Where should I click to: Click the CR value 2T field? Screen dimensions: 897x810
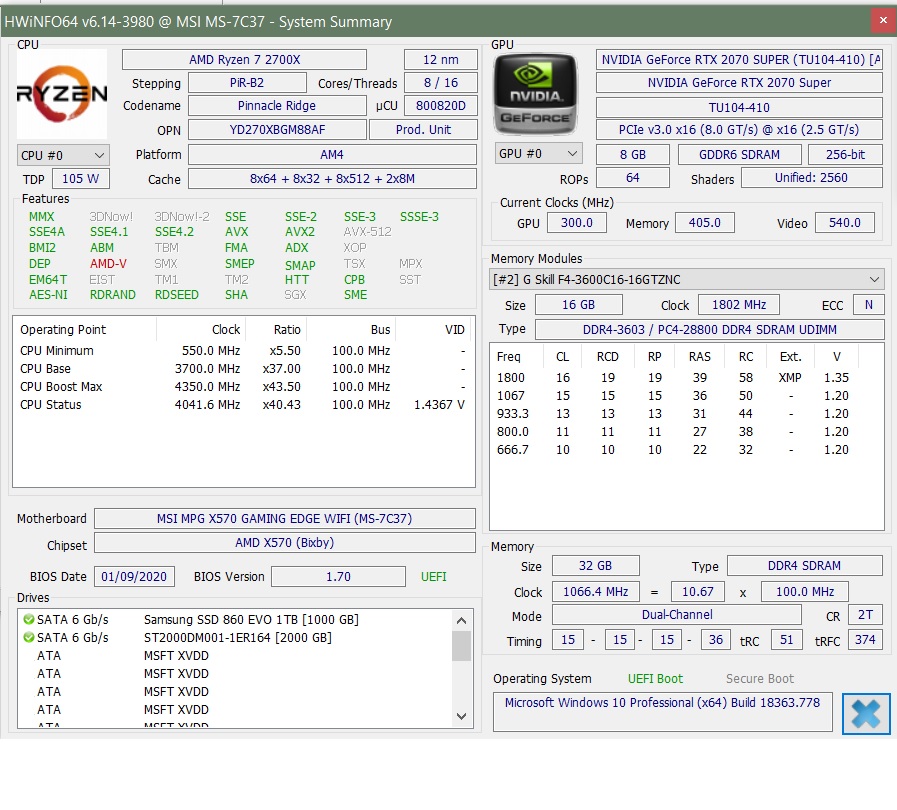(866, 615)
